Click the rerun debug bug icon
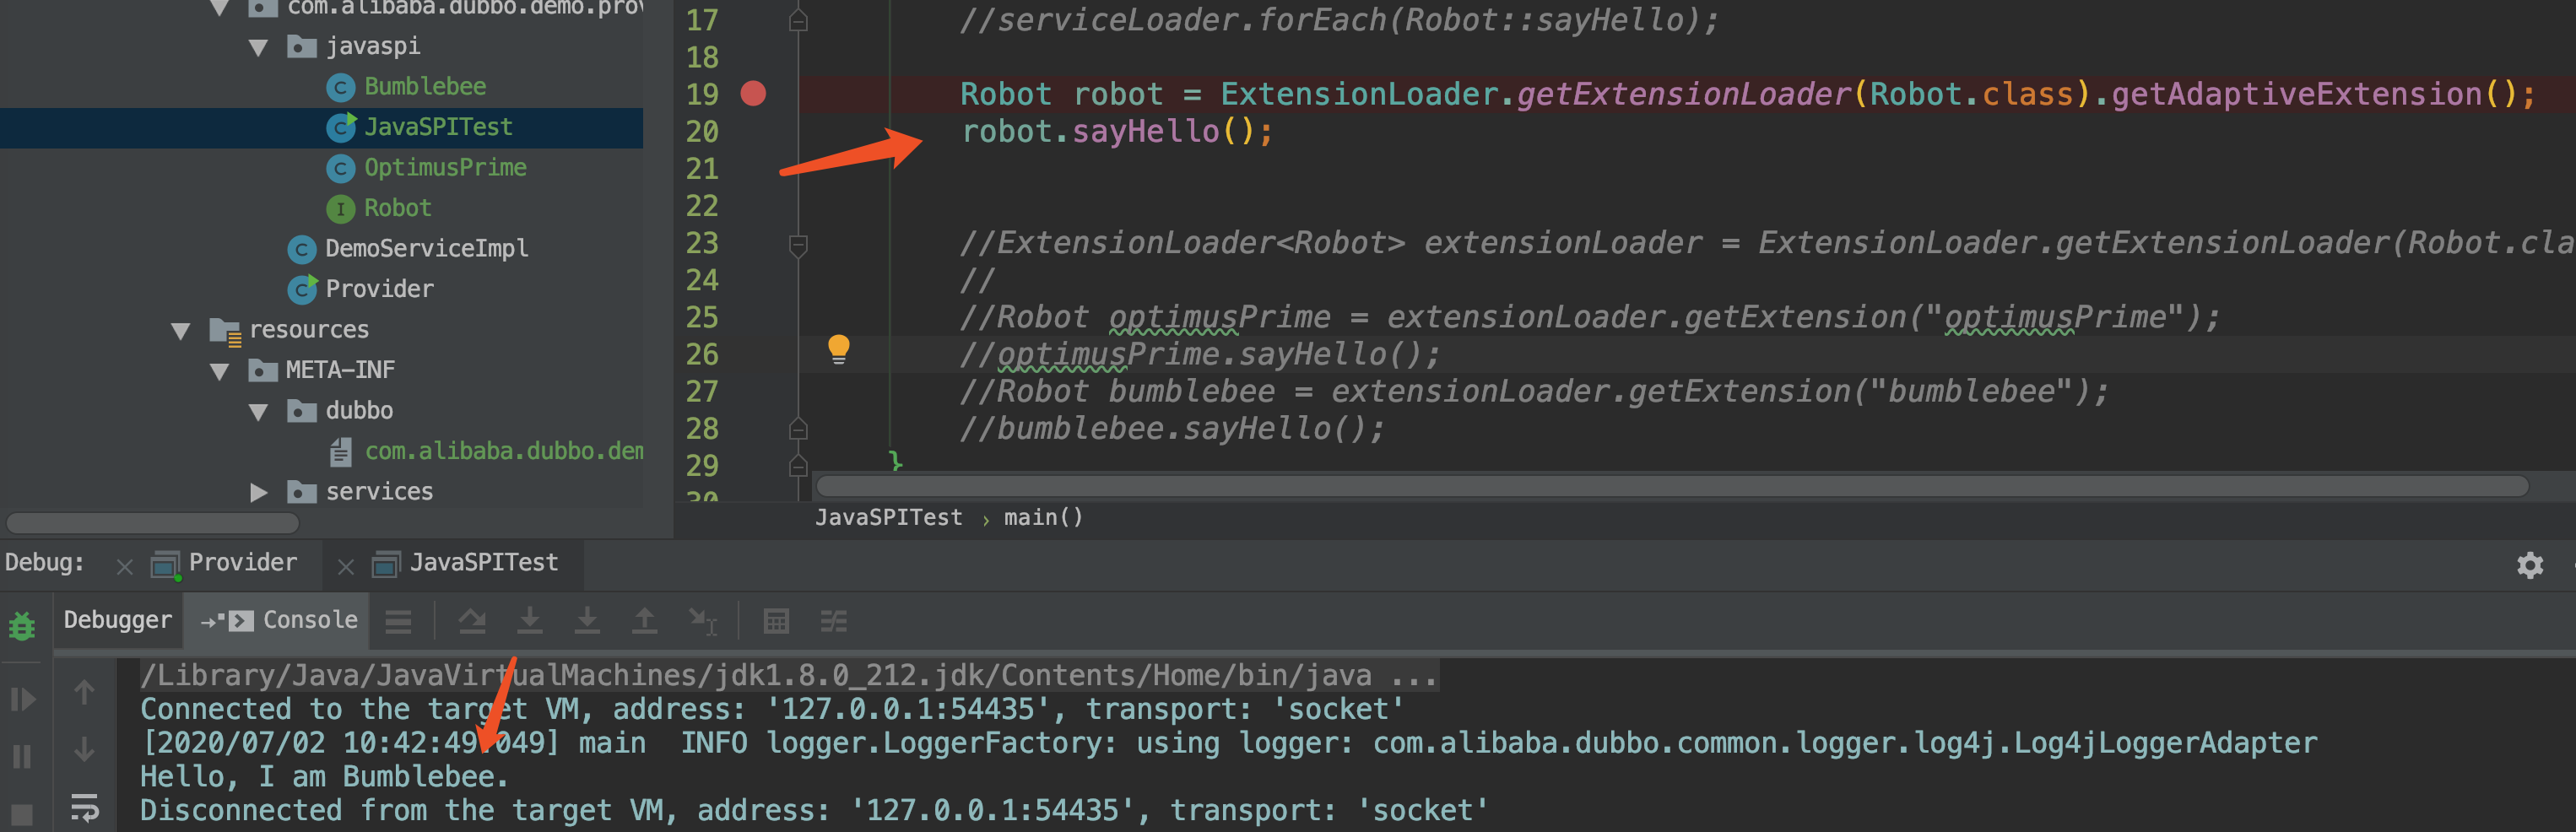 pos(22,626)
